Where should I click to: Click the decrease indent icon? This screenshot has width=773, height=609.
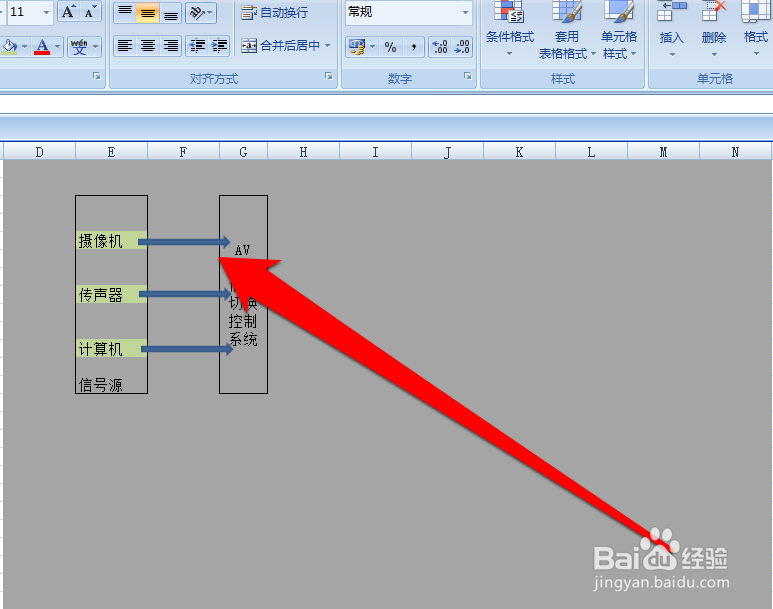(197, 46)
